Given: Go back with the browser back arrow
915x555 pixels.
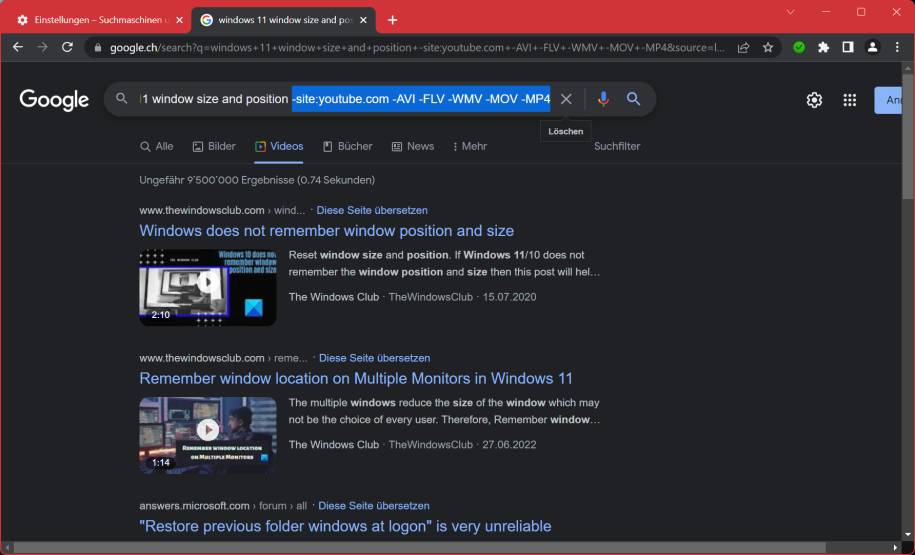Looking at the screenshot, I should (18, 47).
